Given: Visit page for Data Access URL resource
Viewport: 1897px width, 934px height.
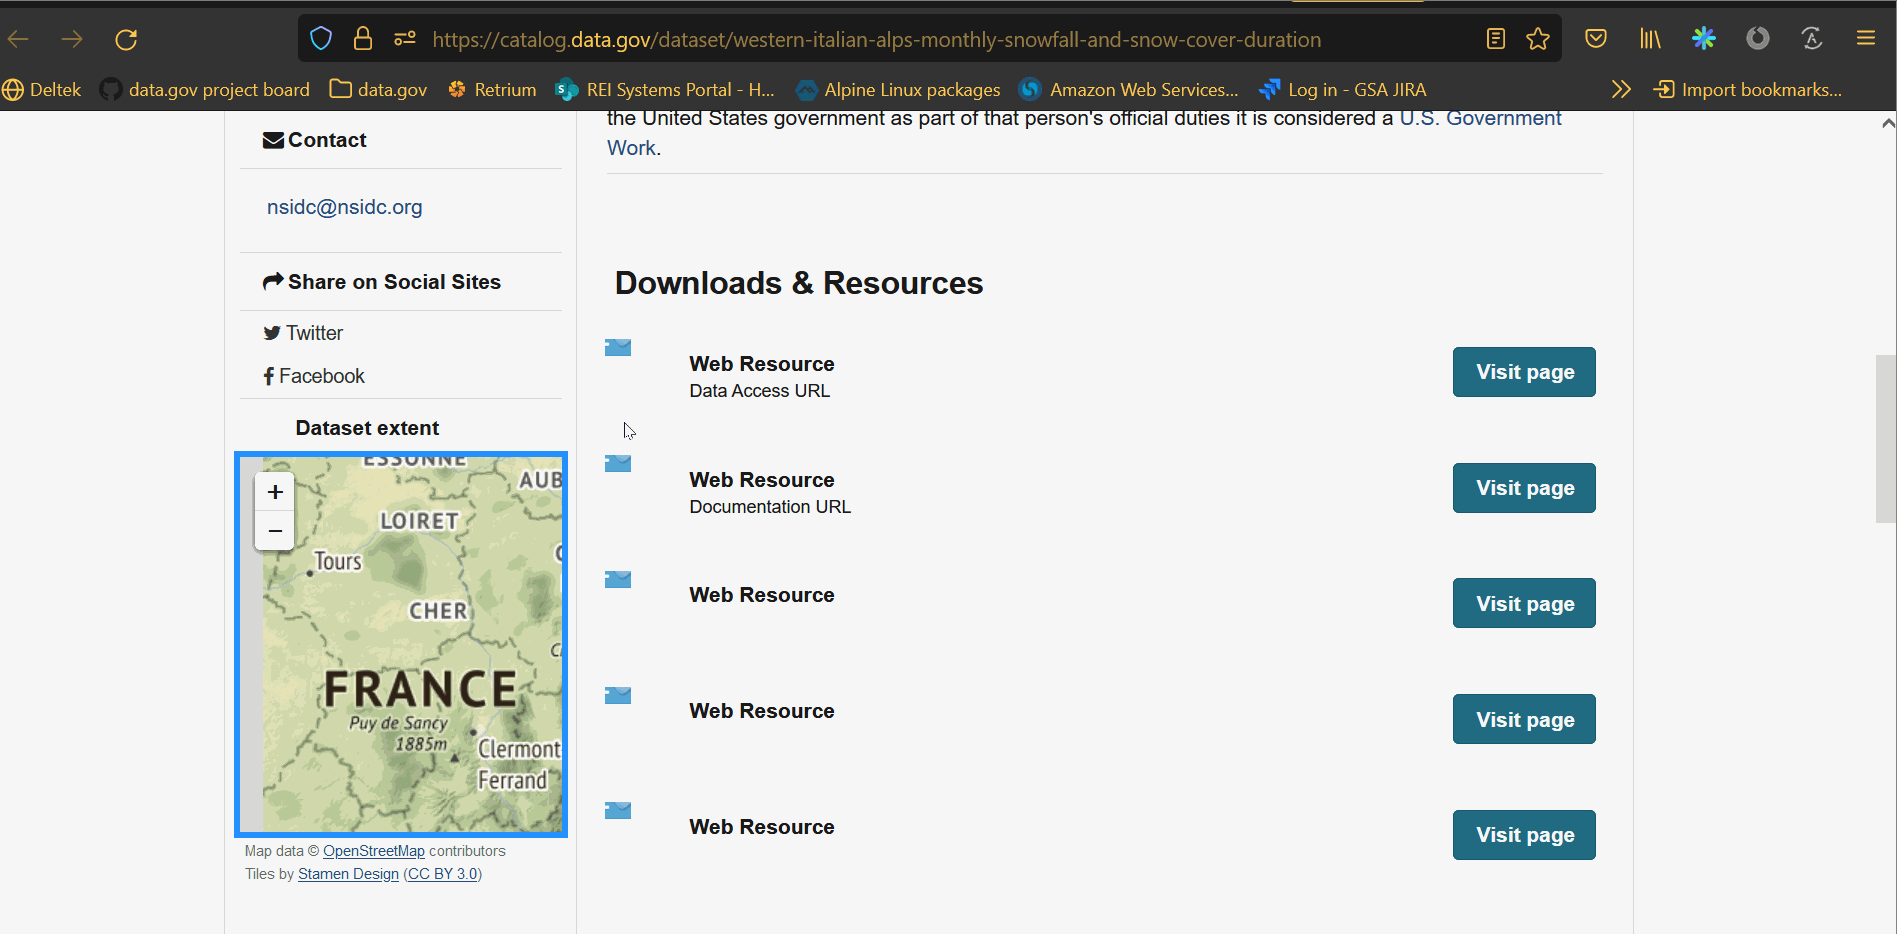Looking at the screenshot, I should click(1524, 372).
